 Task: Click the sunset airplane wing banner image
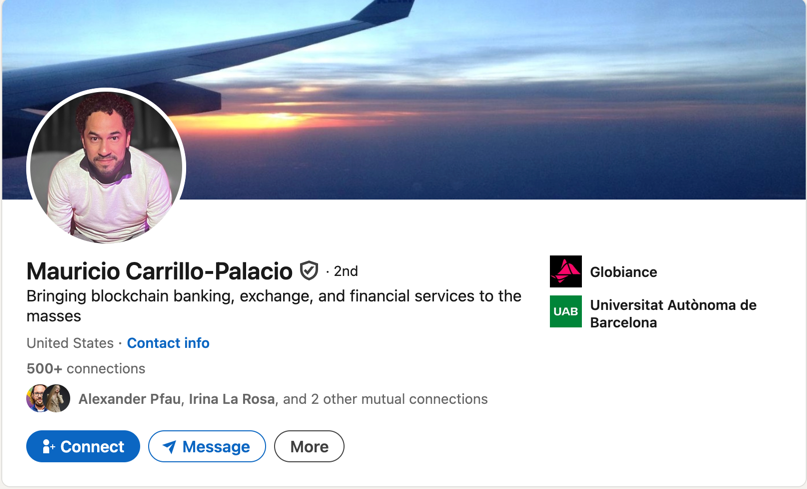pyautogui.click(x=500, y=100)
